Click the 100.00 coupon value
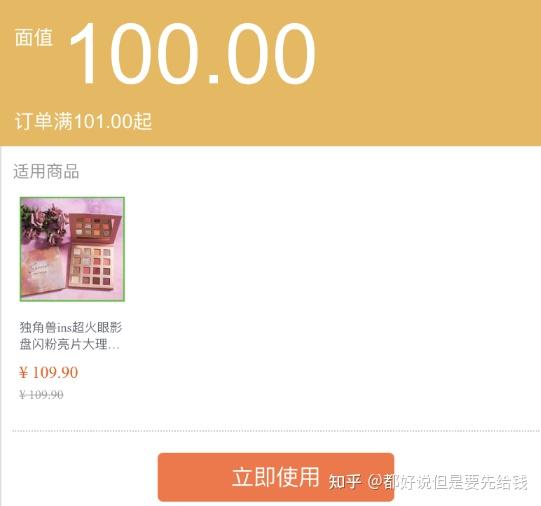The width and height of the screenshot is (541, 506). coord(193,53)
